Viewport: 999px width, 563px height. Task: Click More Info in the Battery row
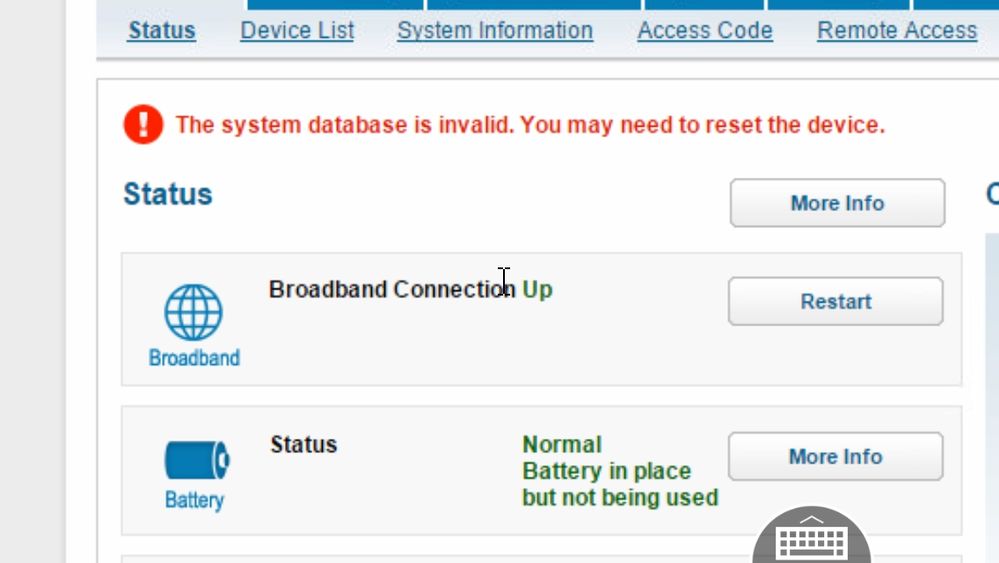pyautogui.click(x=835, y=457)
